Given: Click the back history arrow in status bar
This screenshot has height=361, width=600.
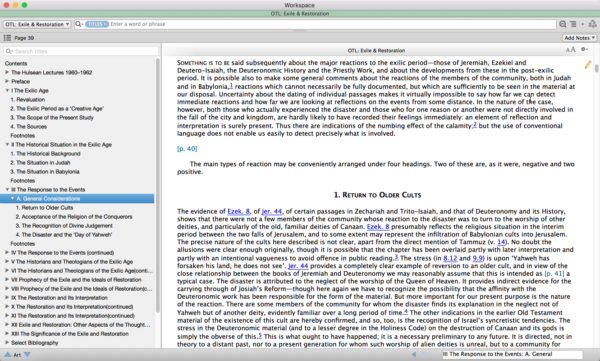Looking at the screenshot, I should 414,354.
